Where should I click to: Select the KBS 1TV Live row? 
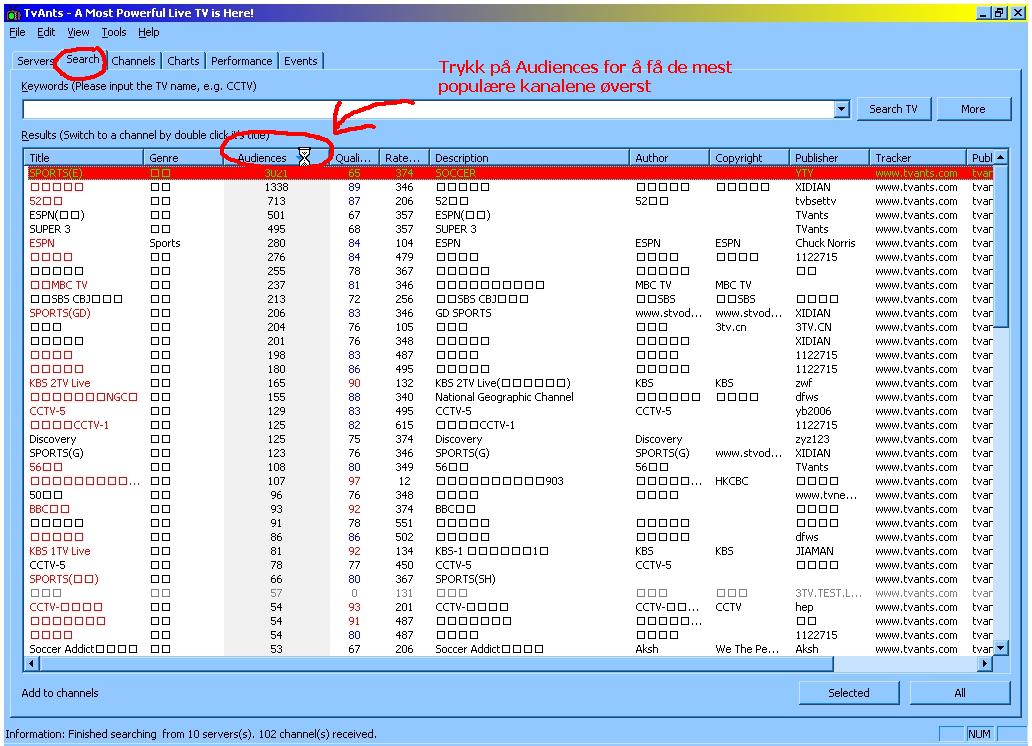click(509, 551)
